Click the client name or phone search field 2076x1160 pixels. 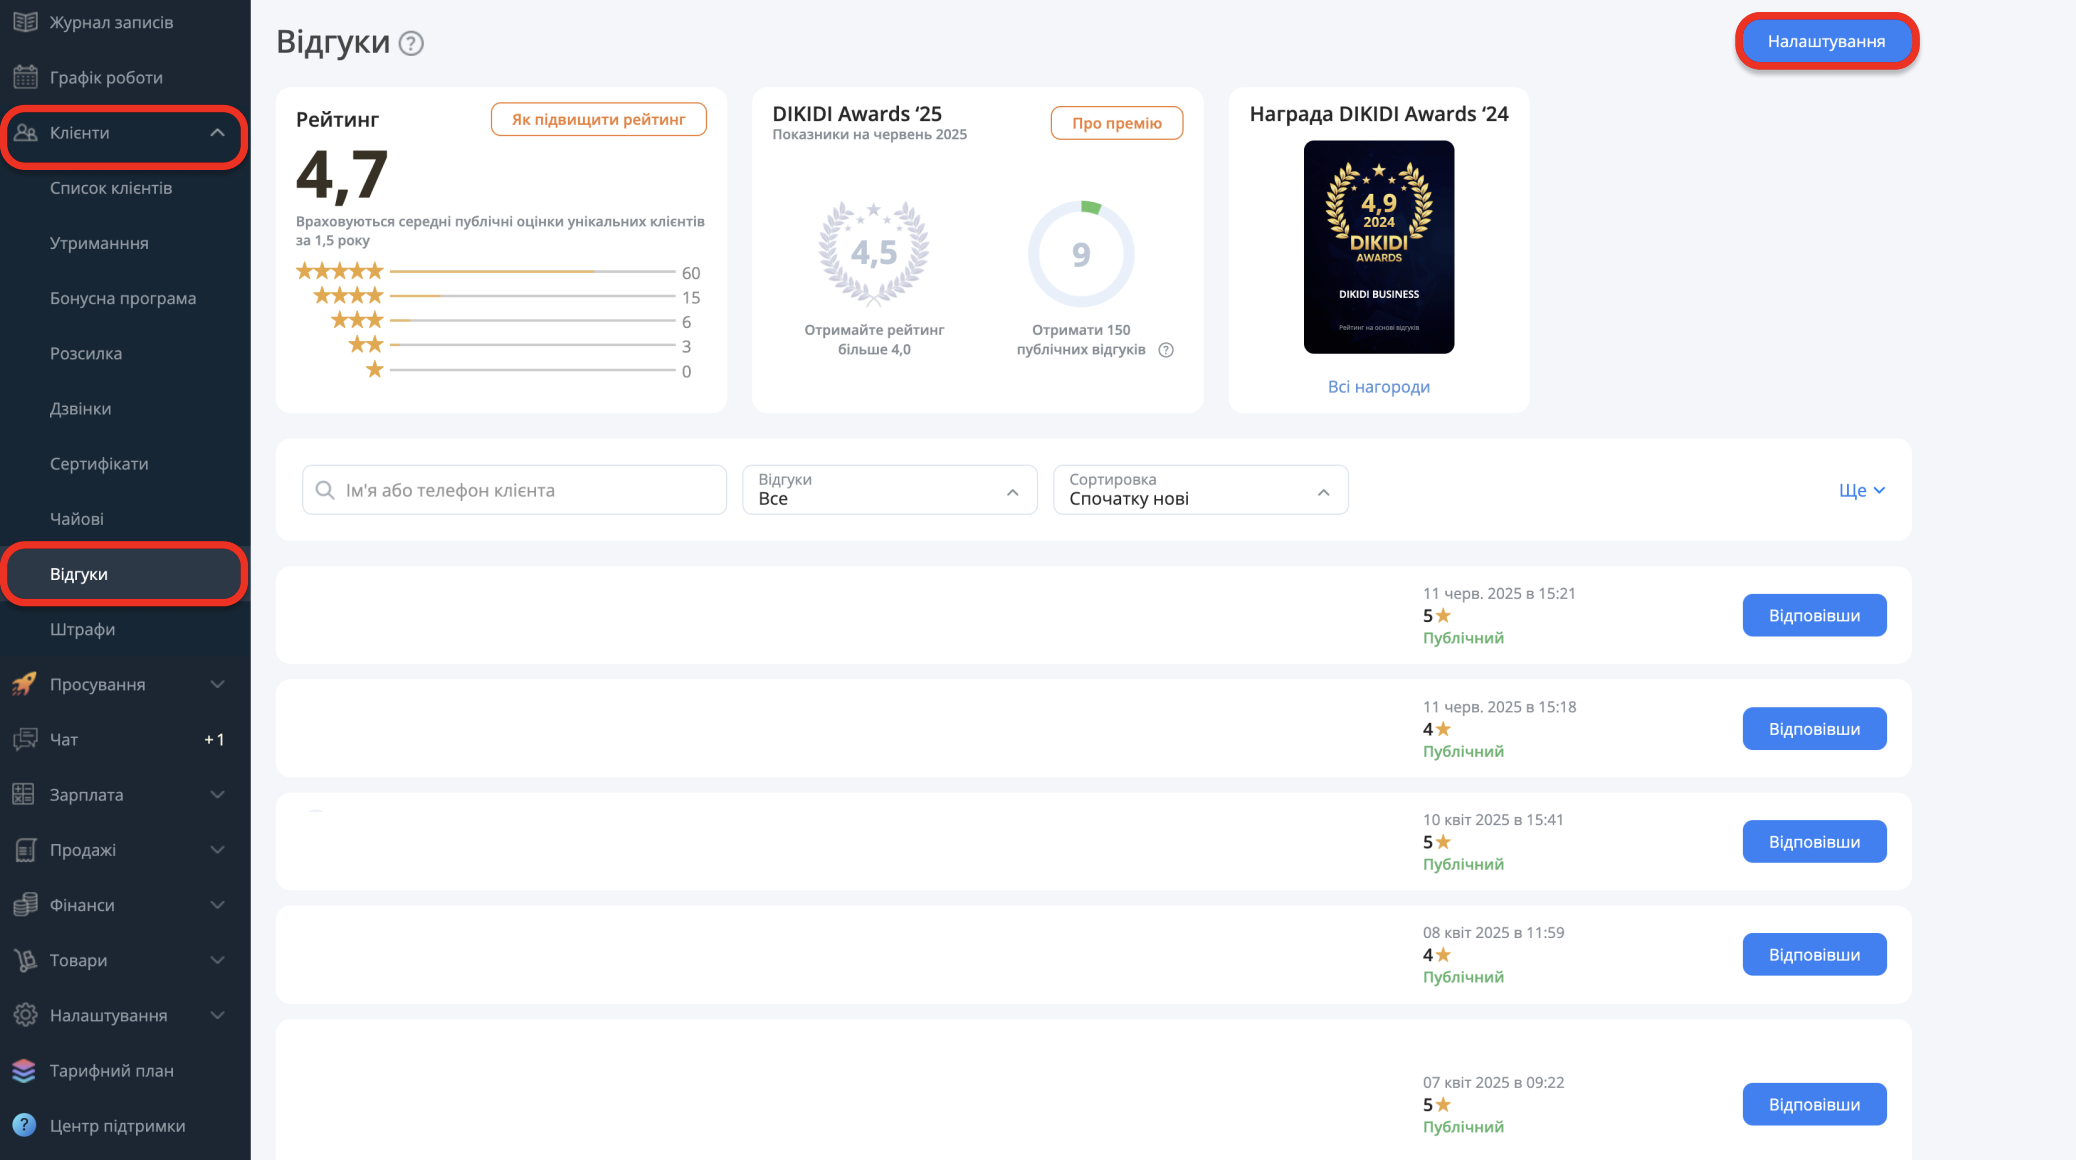pos(514,490)
